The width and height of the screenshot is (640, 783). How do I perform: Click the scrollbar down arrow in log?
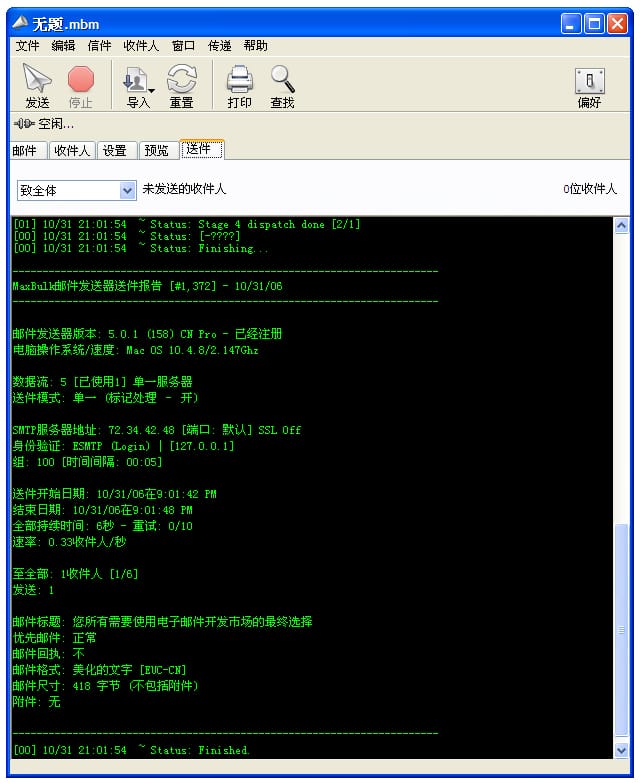(621, 750)
